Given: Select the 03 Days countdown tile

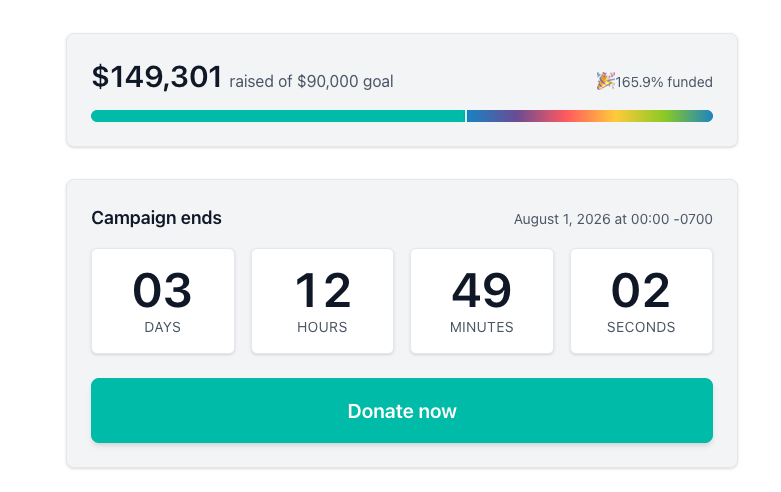Looking at the screenshot, I should click(x=163, y=301).
